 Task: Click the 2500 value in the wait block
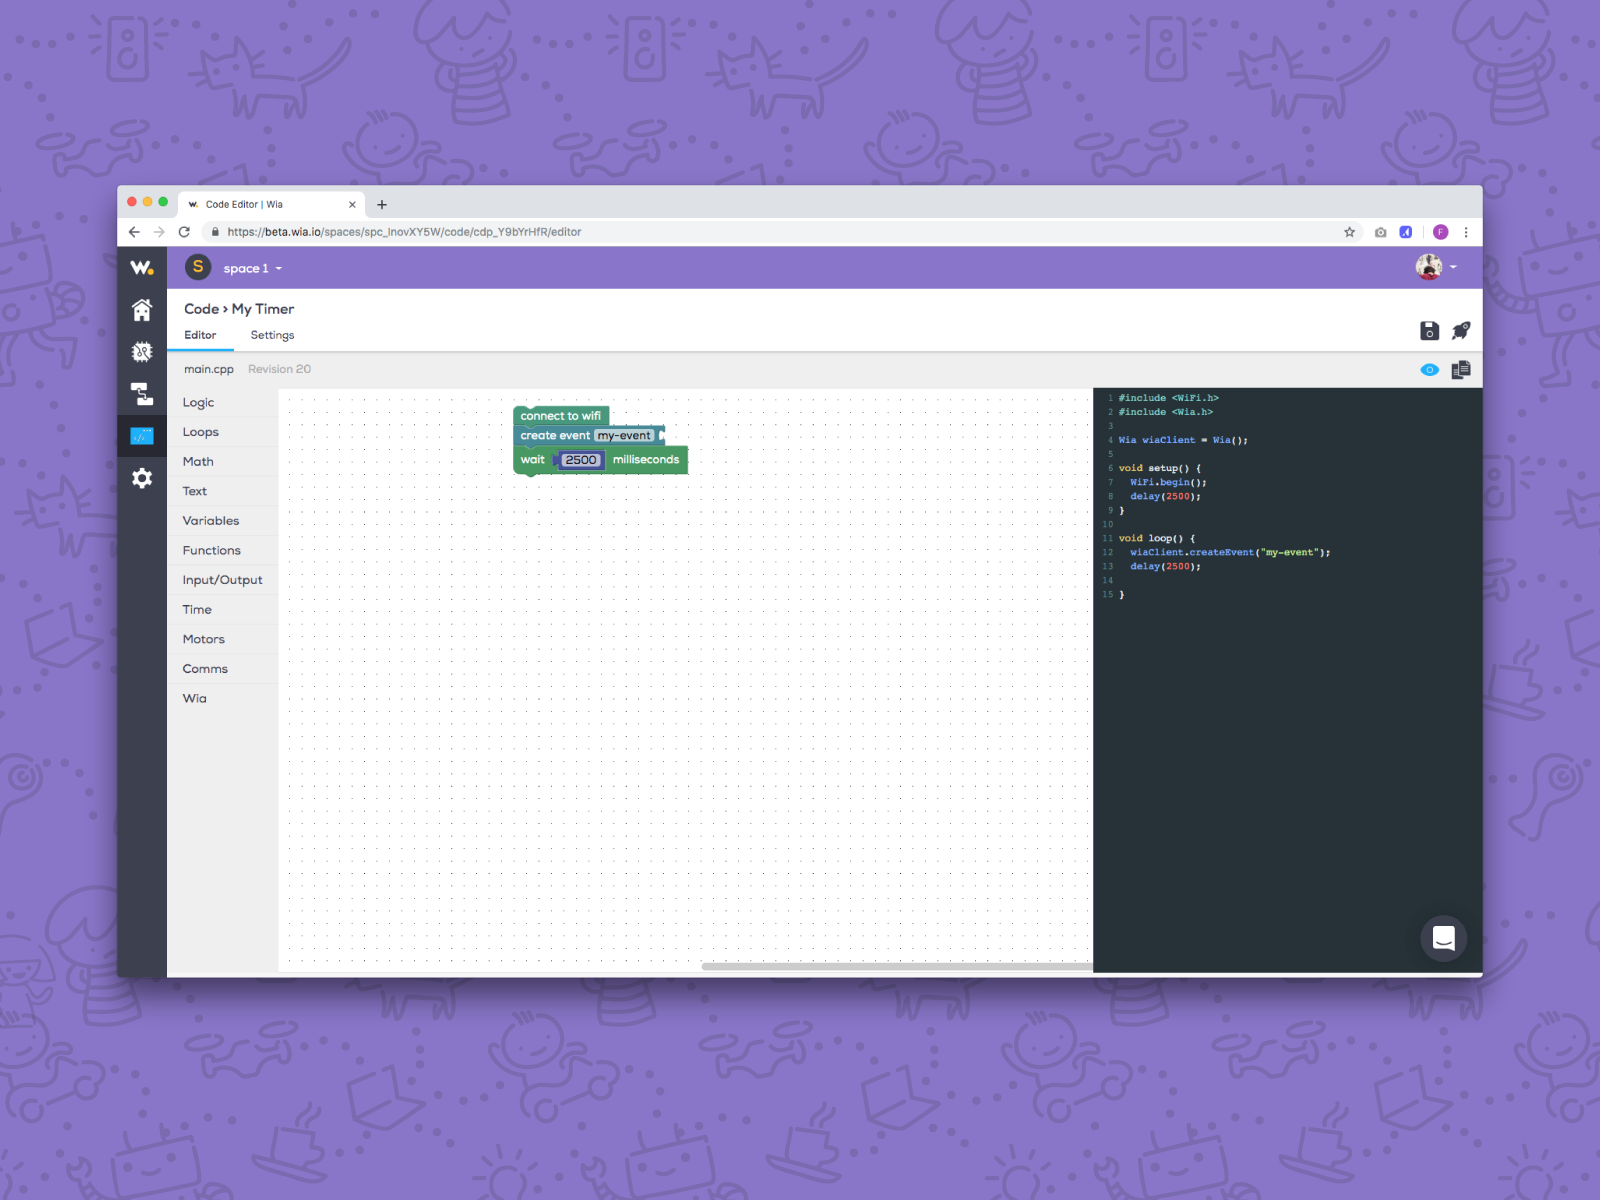(x=580, y=459)
